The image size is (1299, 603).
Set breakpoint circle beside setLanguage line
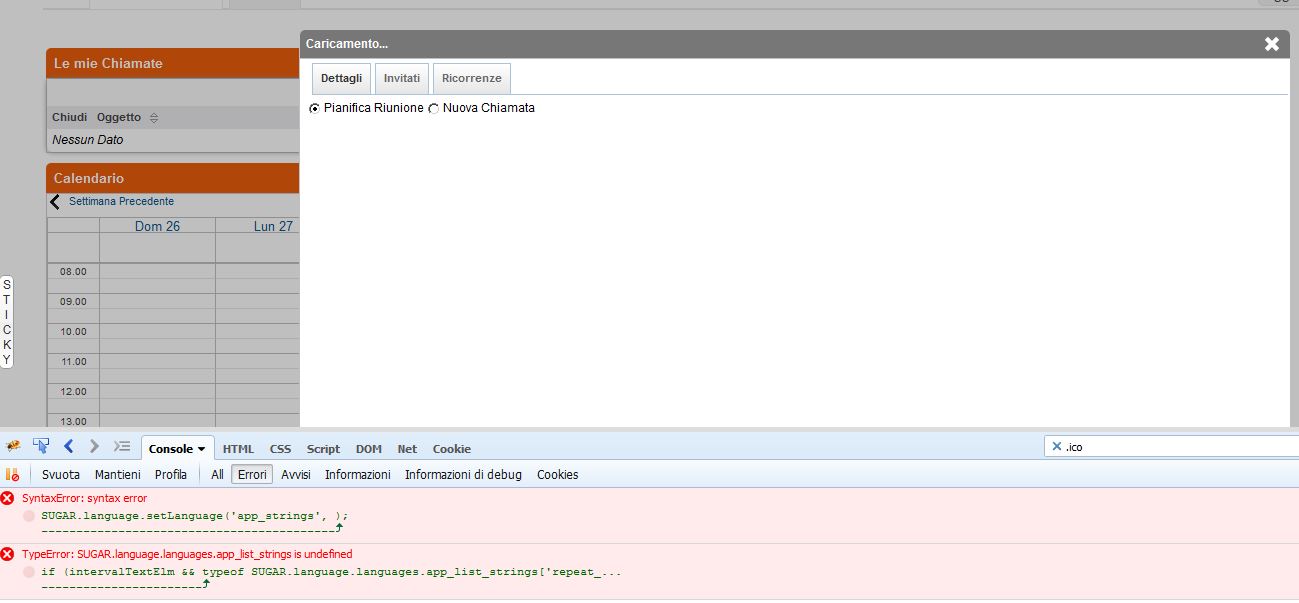tap(29, 516)
